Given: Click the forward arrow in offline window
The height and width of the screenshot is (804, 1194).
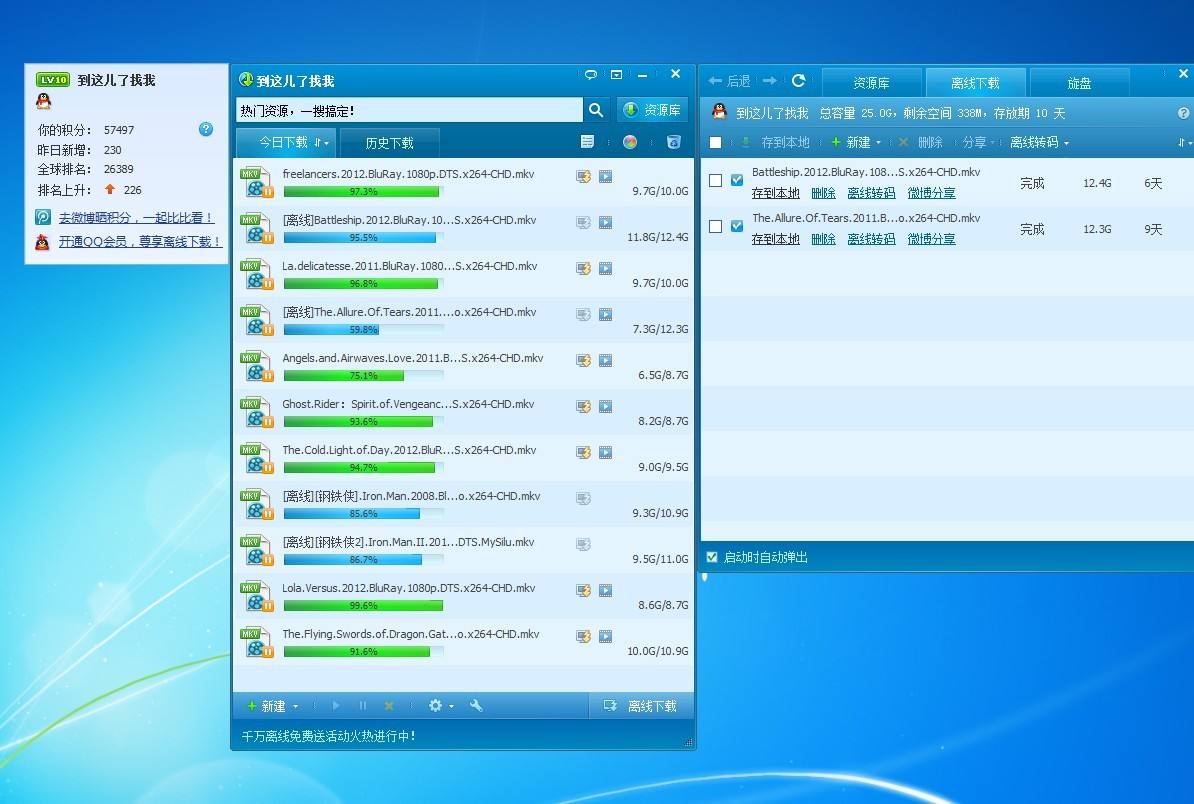Looking at the screenshot, I should (769, 81).
